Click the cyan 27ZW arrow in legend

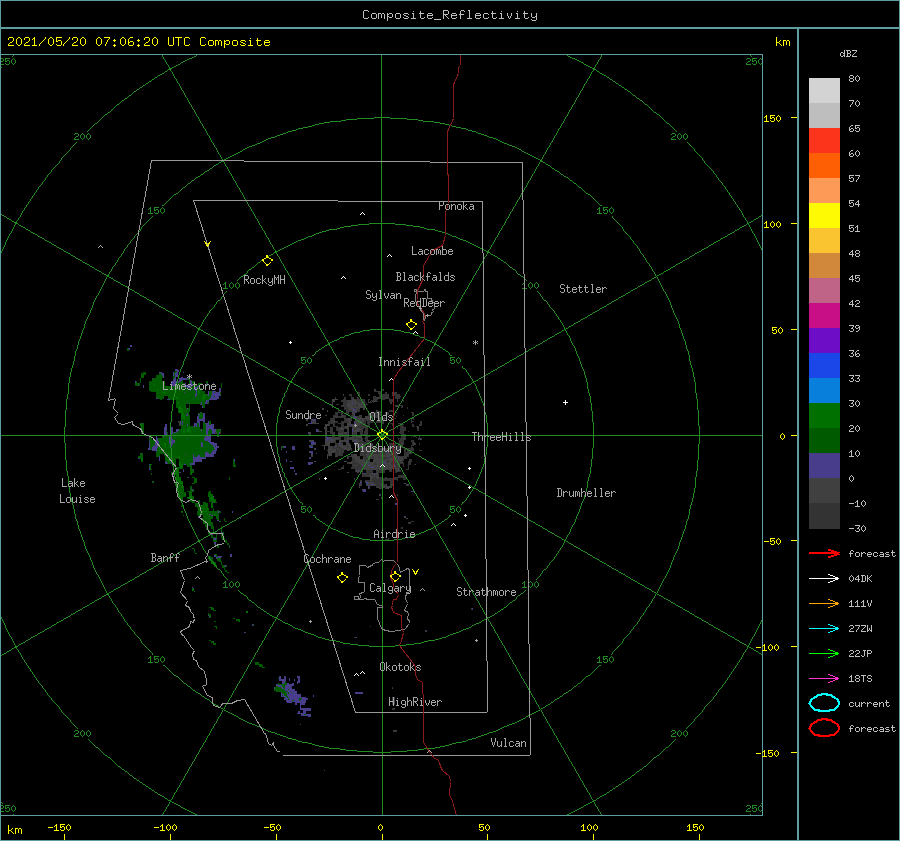[824, 629]
